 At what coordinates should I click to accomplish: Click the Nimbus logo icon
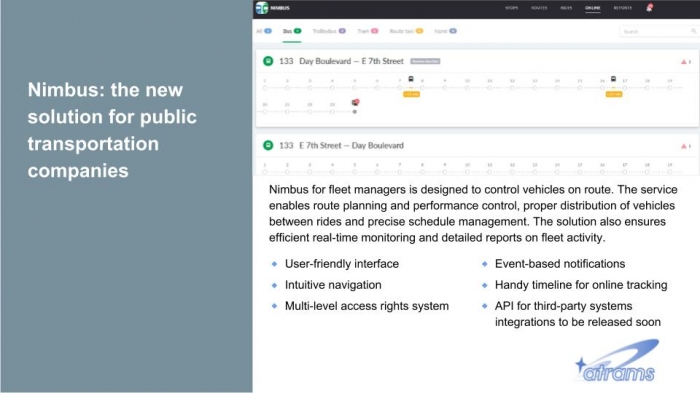[262, 8]
